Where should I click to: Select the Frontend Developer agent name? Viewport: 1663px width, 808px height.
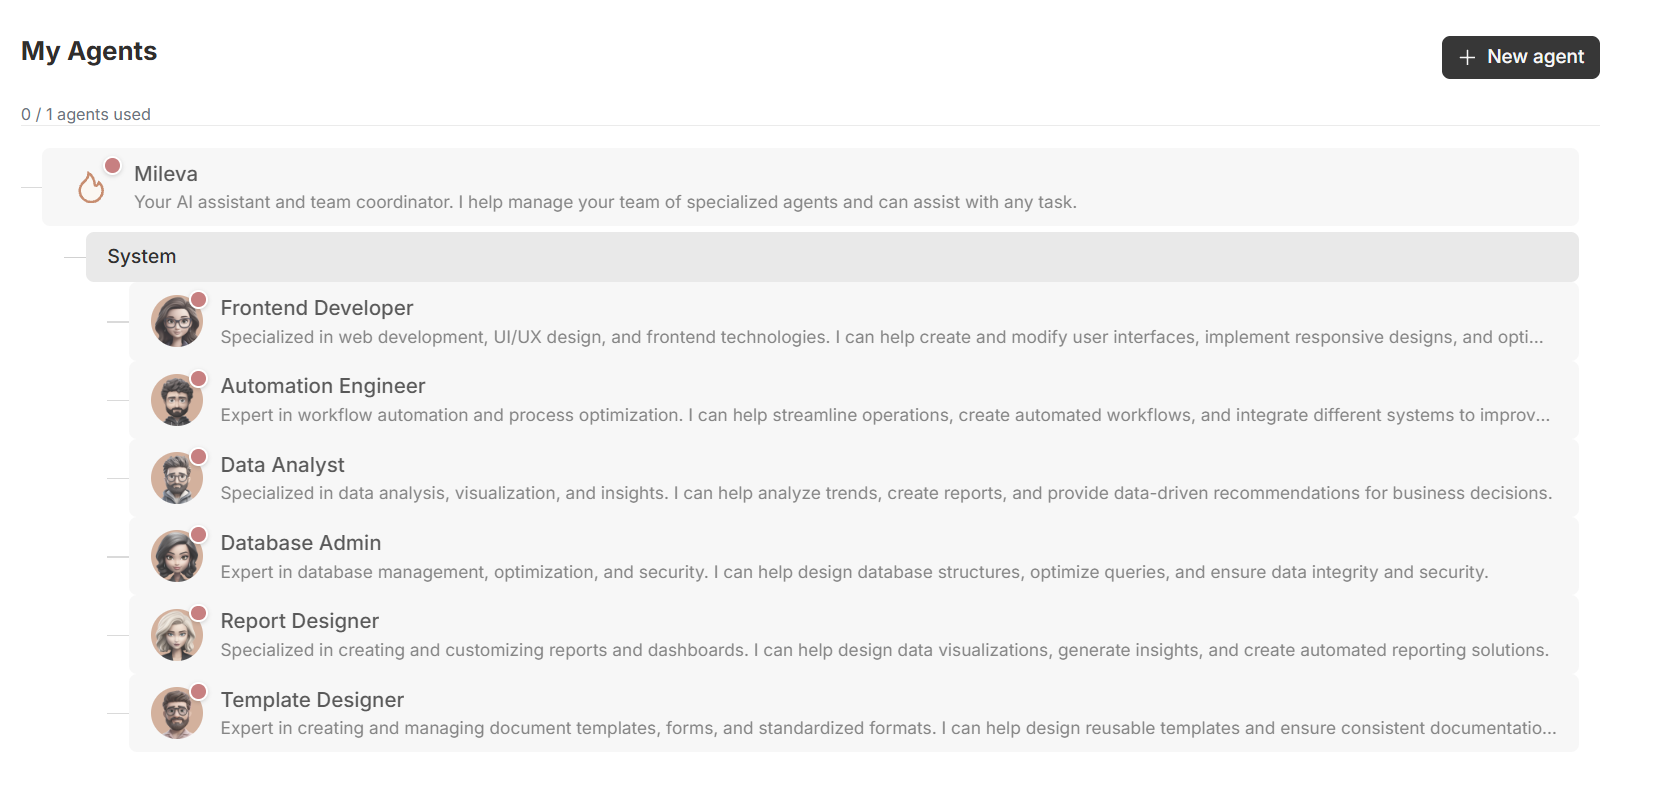pyautogui.click(x=316, y=308)
